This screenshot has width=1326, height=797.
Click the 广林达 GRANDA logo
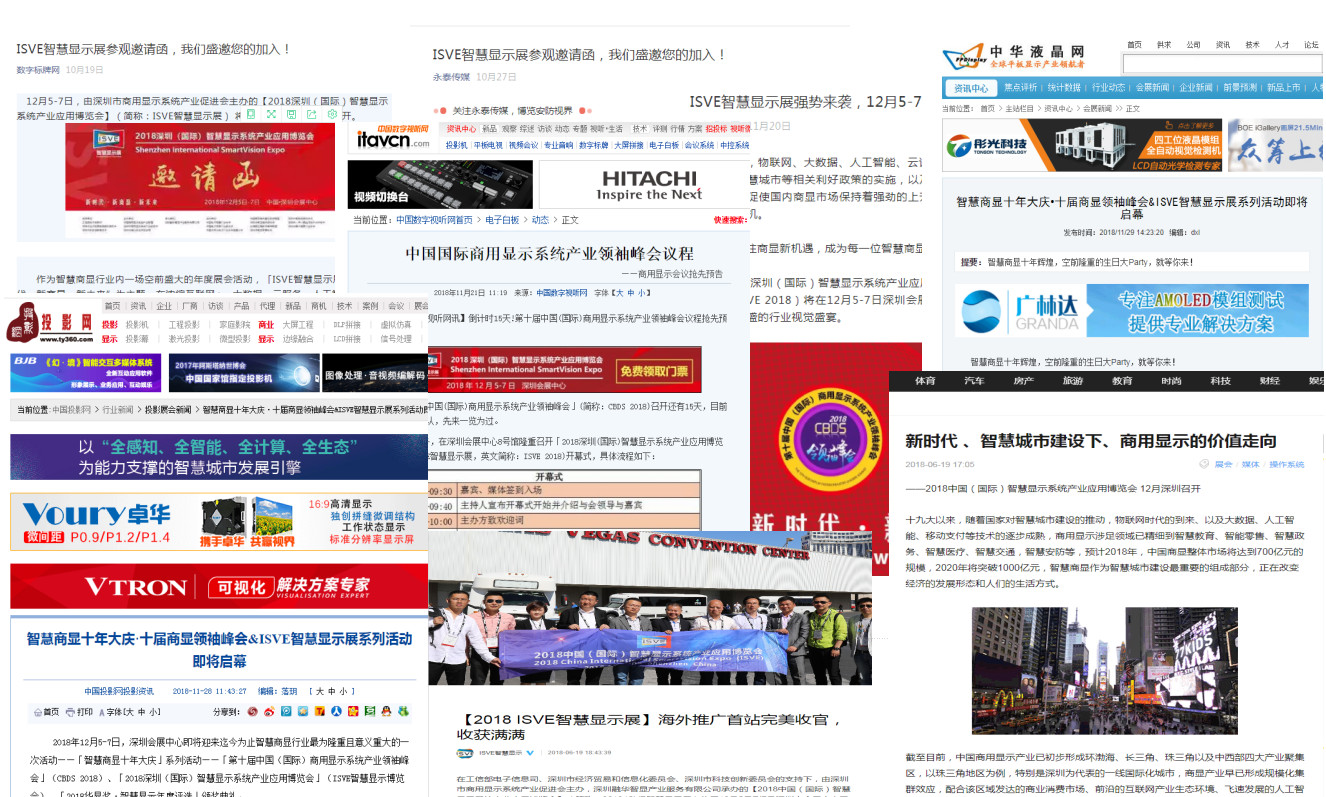pos(1016,311)
